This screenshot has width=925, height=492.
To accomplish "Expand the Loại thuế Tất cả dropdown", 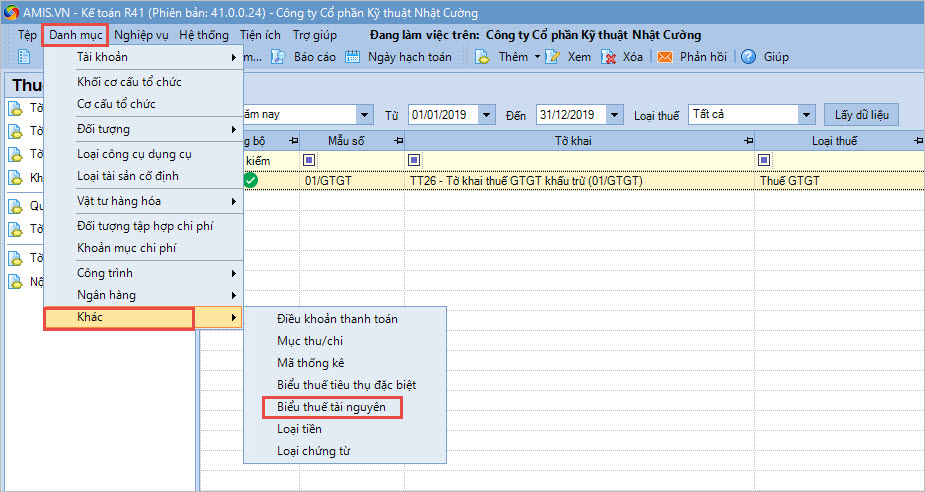I will (804, 115).
